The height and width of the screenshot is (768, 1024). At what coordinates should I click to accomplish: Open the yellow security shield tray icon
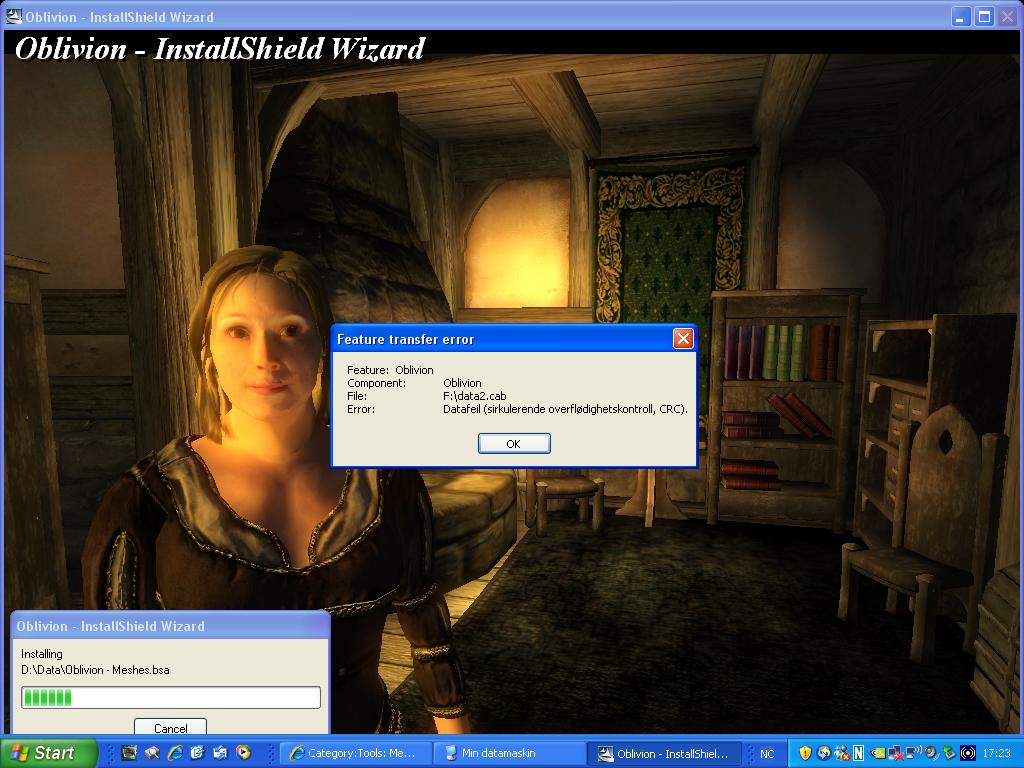click(x=805, y=753)
